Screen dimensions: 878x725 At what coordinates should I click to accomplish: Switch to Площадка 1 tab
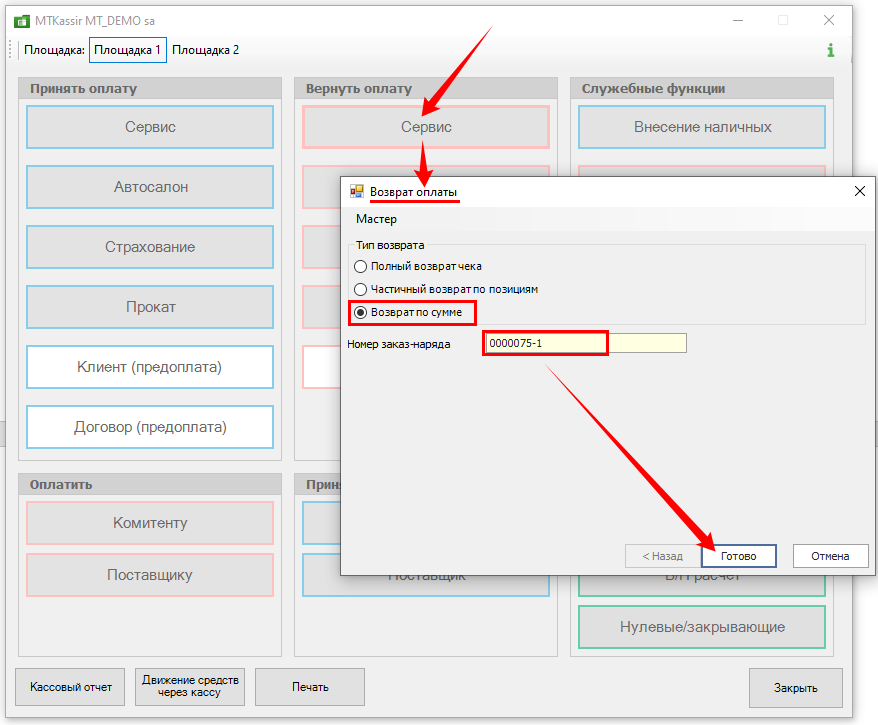pyautogui.click(x=127, y=50)
